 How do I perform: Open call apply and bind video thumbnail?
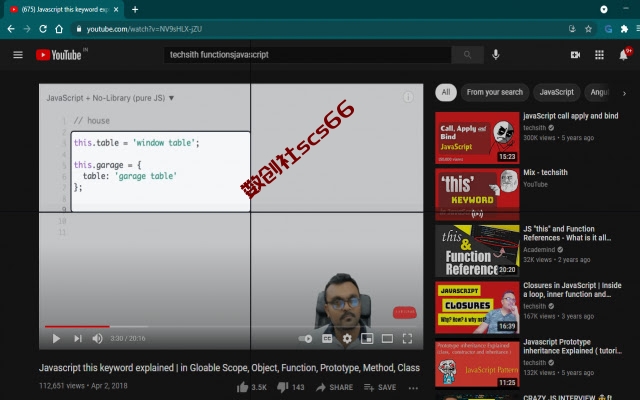tap(477, 138)
